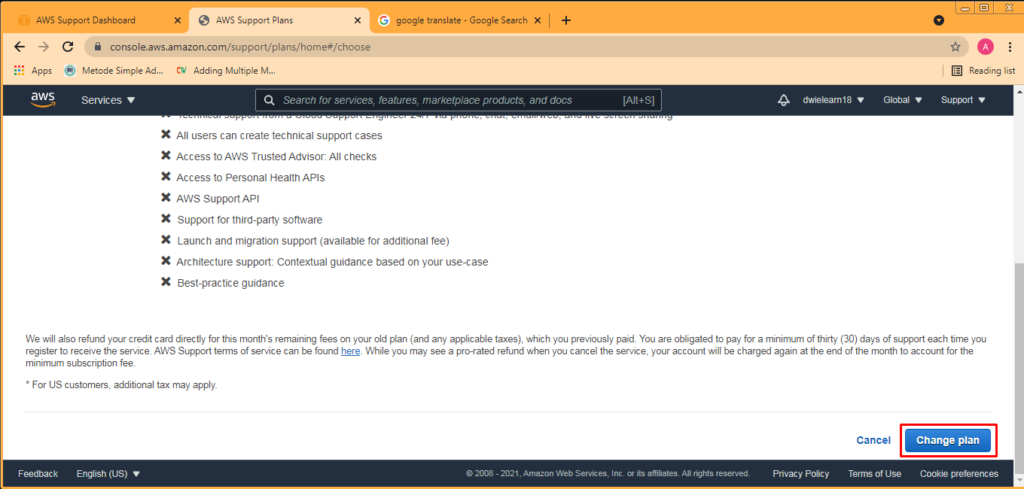1024x489 pixels.
Task: Click the US customers additional tax note
Action: (x=121, y=385)
